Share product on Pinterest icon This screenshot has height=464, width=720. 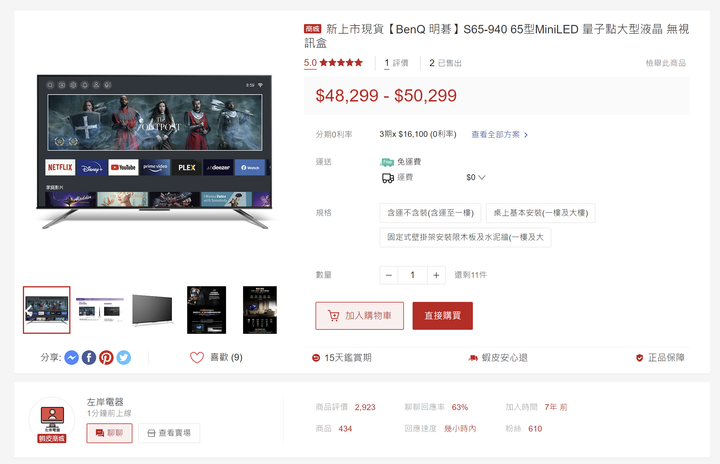click(x=106, y=357)
